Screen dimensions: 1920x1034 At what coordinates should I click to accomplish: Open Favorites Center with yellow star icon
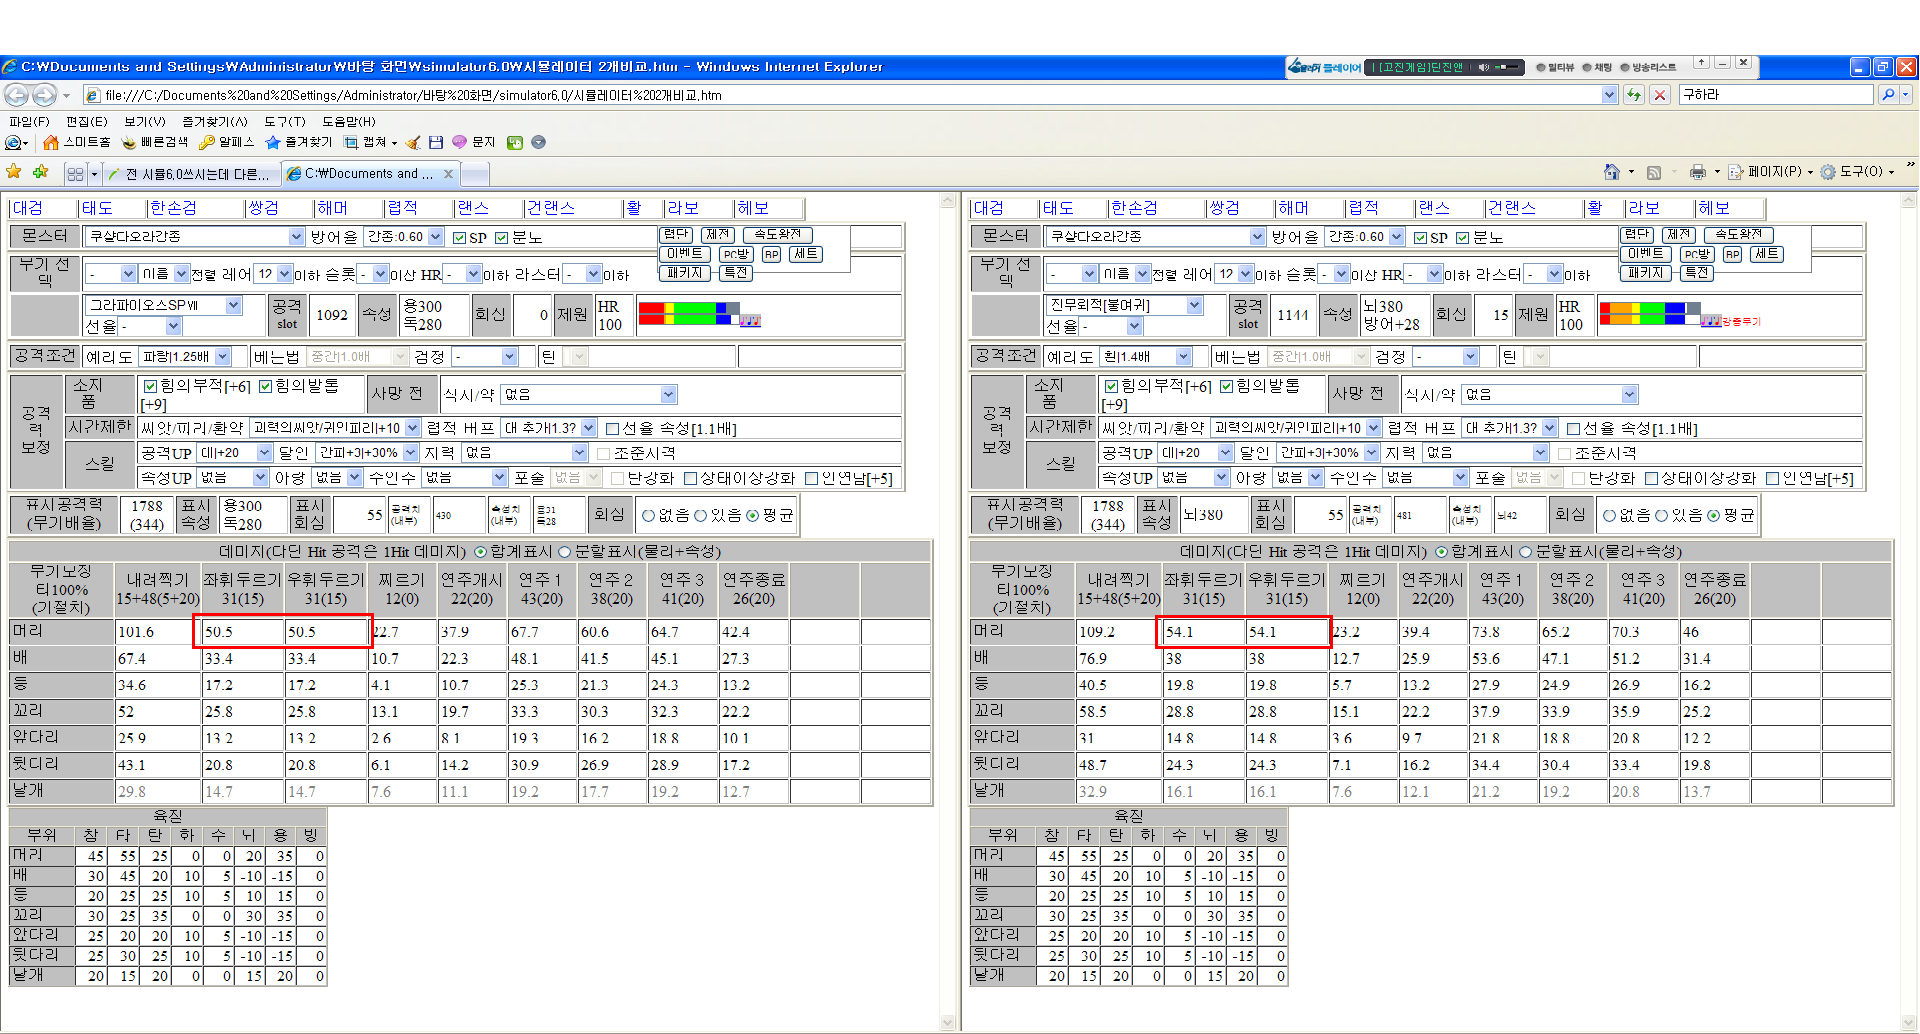14,172
